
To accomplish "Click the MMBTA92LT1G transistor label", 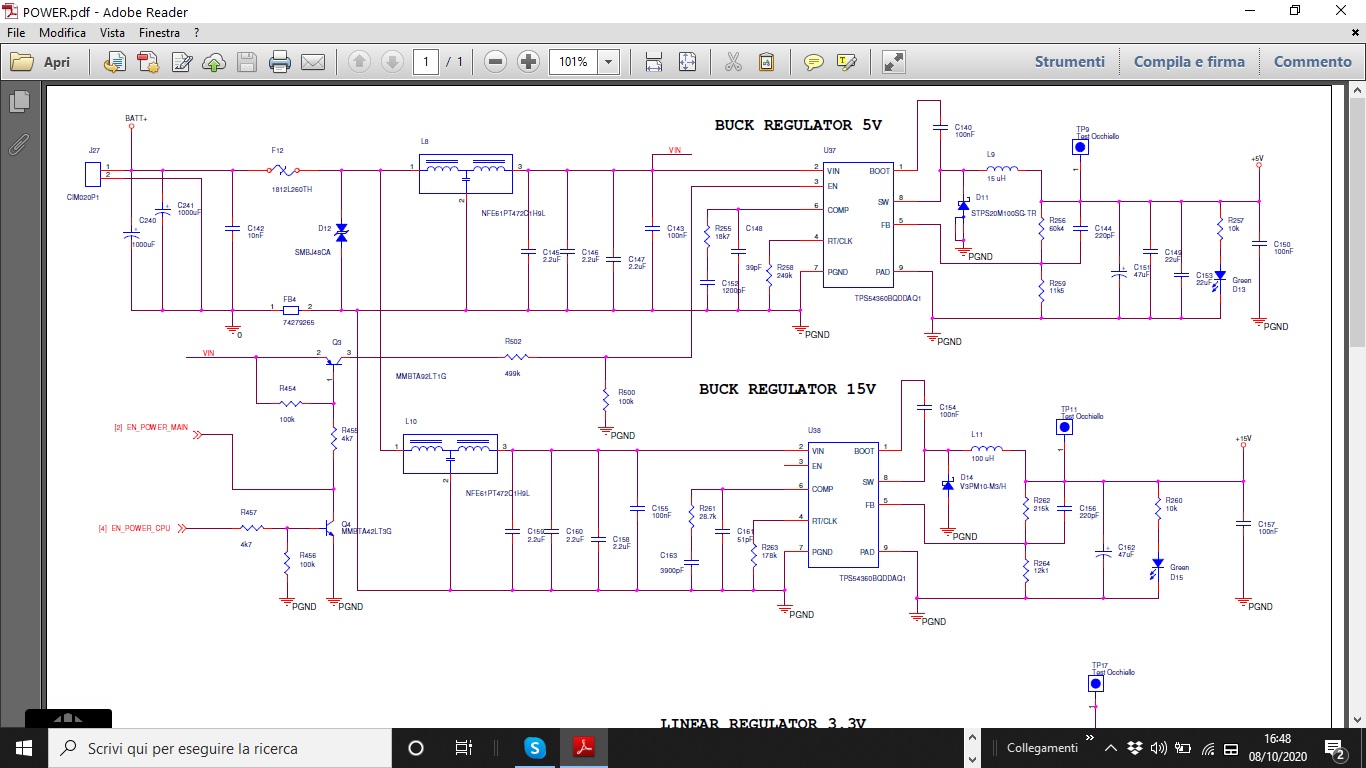I will 421,376.
